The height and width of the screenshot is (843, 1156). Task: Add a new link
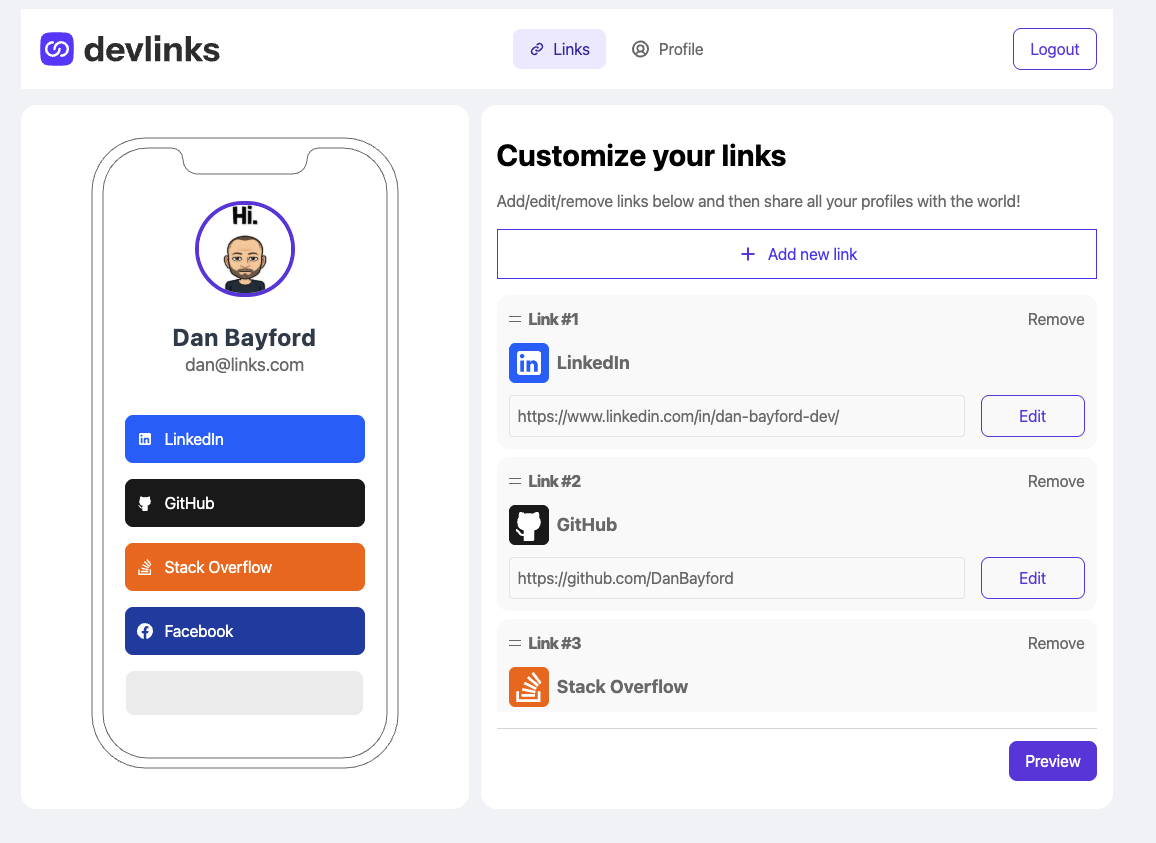coord(796,254)
